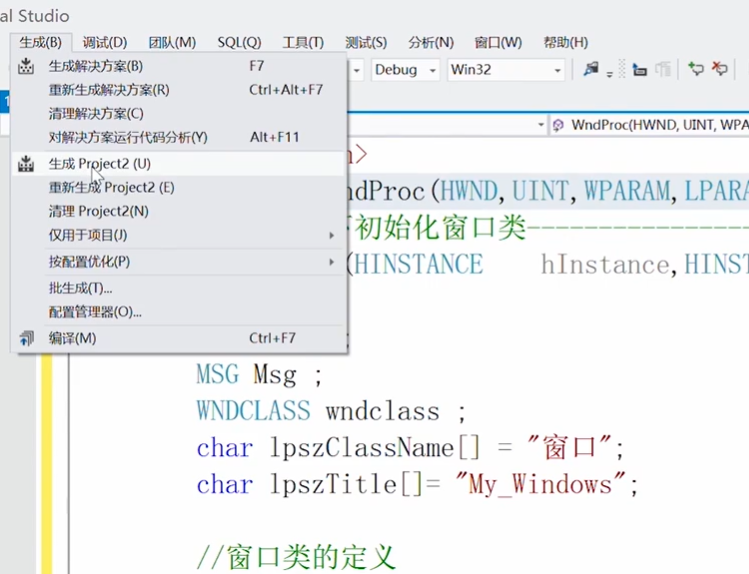This screenshot has height=574, width=749.
Task: Click the WndProc function icon in navigation bar
Action: [x=557, y=126]
